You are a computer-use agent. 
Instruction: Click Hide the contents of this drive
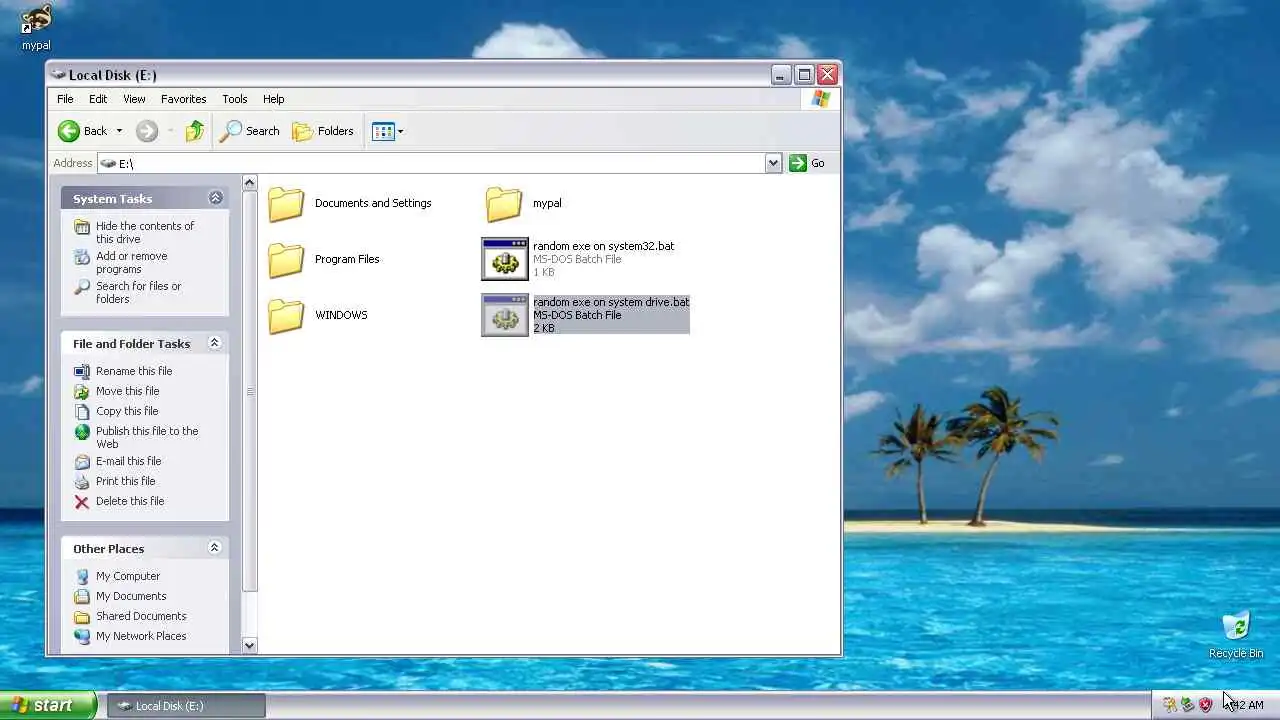(x=145, y=232)
